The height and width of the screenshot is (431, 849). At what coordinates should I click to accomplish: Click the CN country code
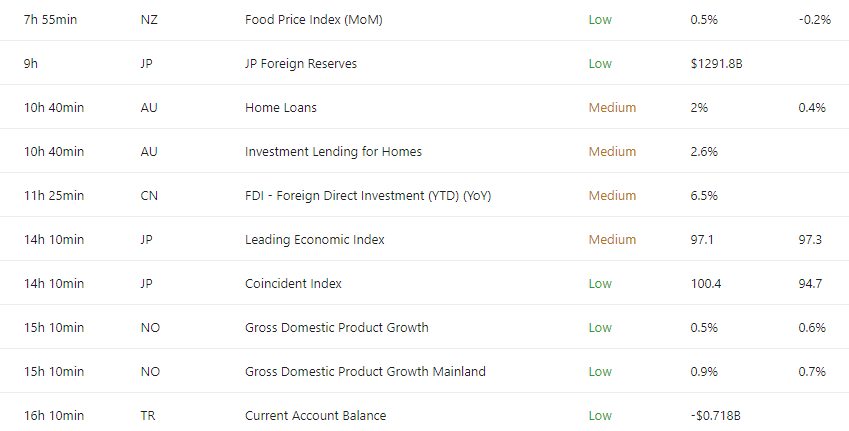point(150,196)
